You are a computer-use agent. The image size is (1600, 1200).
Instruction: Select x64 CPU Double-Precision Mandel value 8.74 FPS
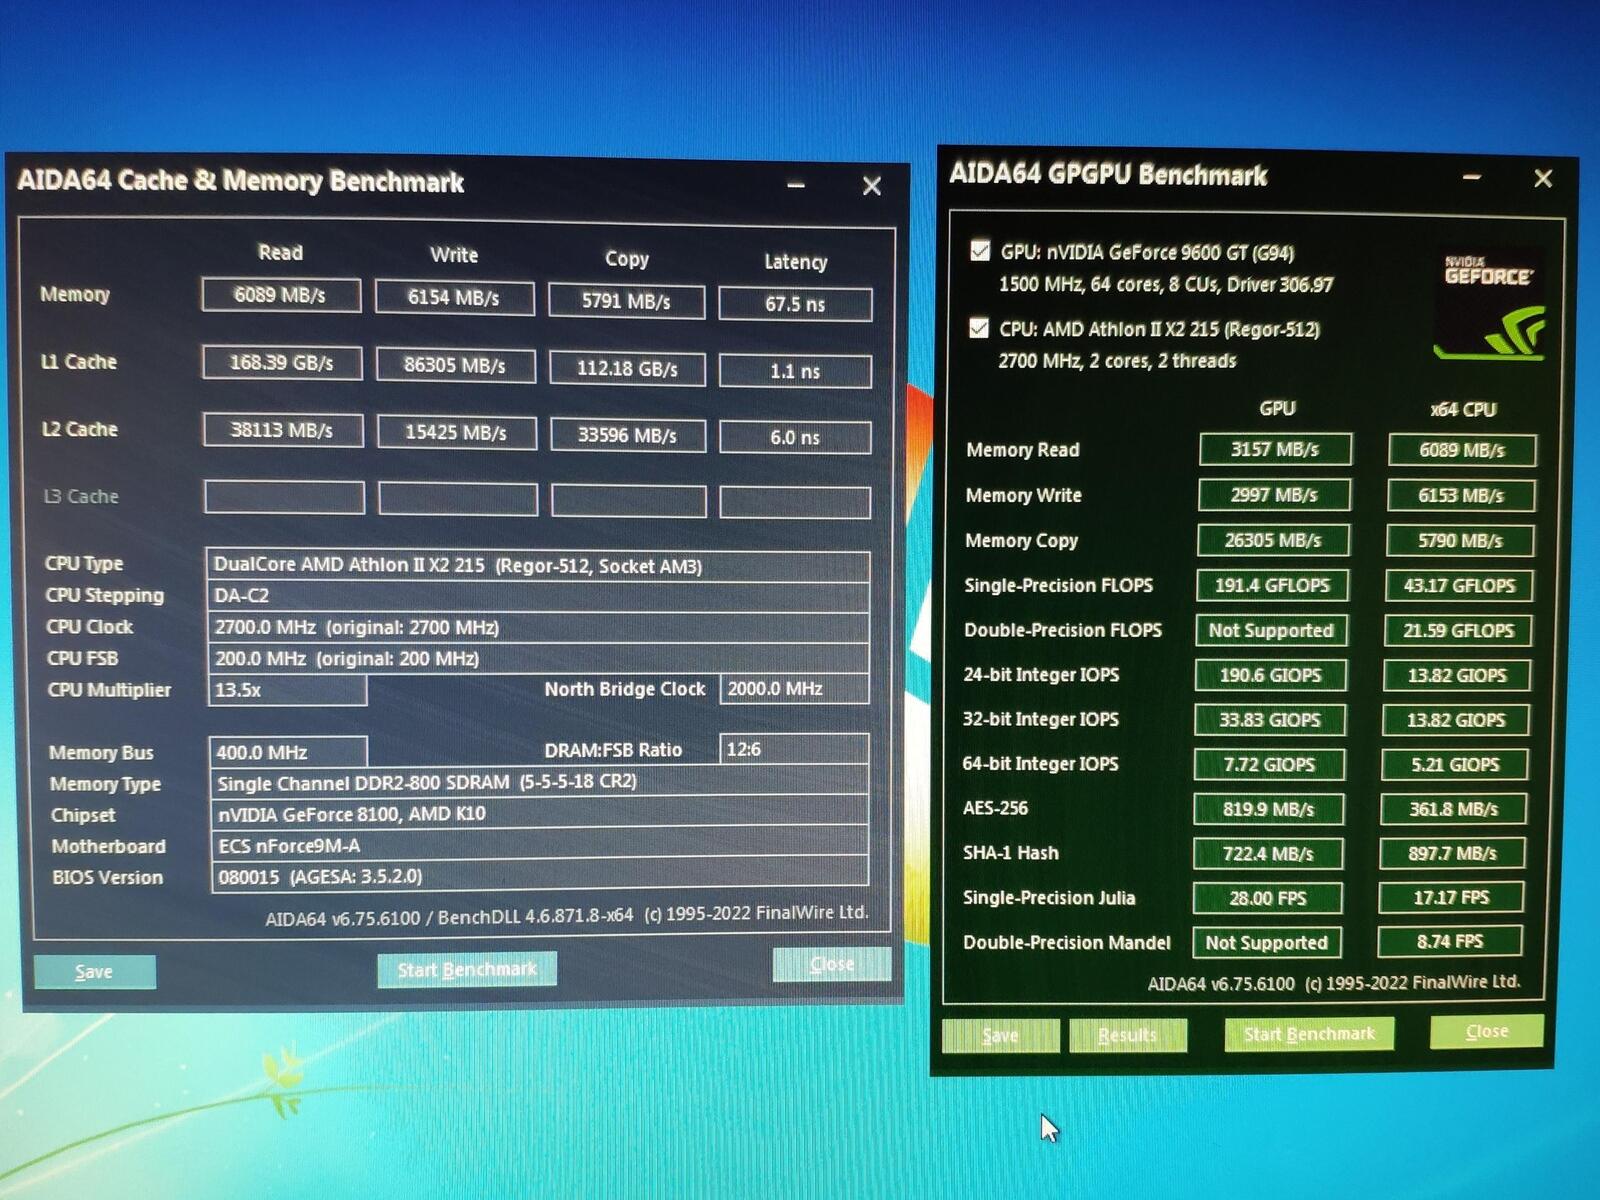click(1450, 941)
